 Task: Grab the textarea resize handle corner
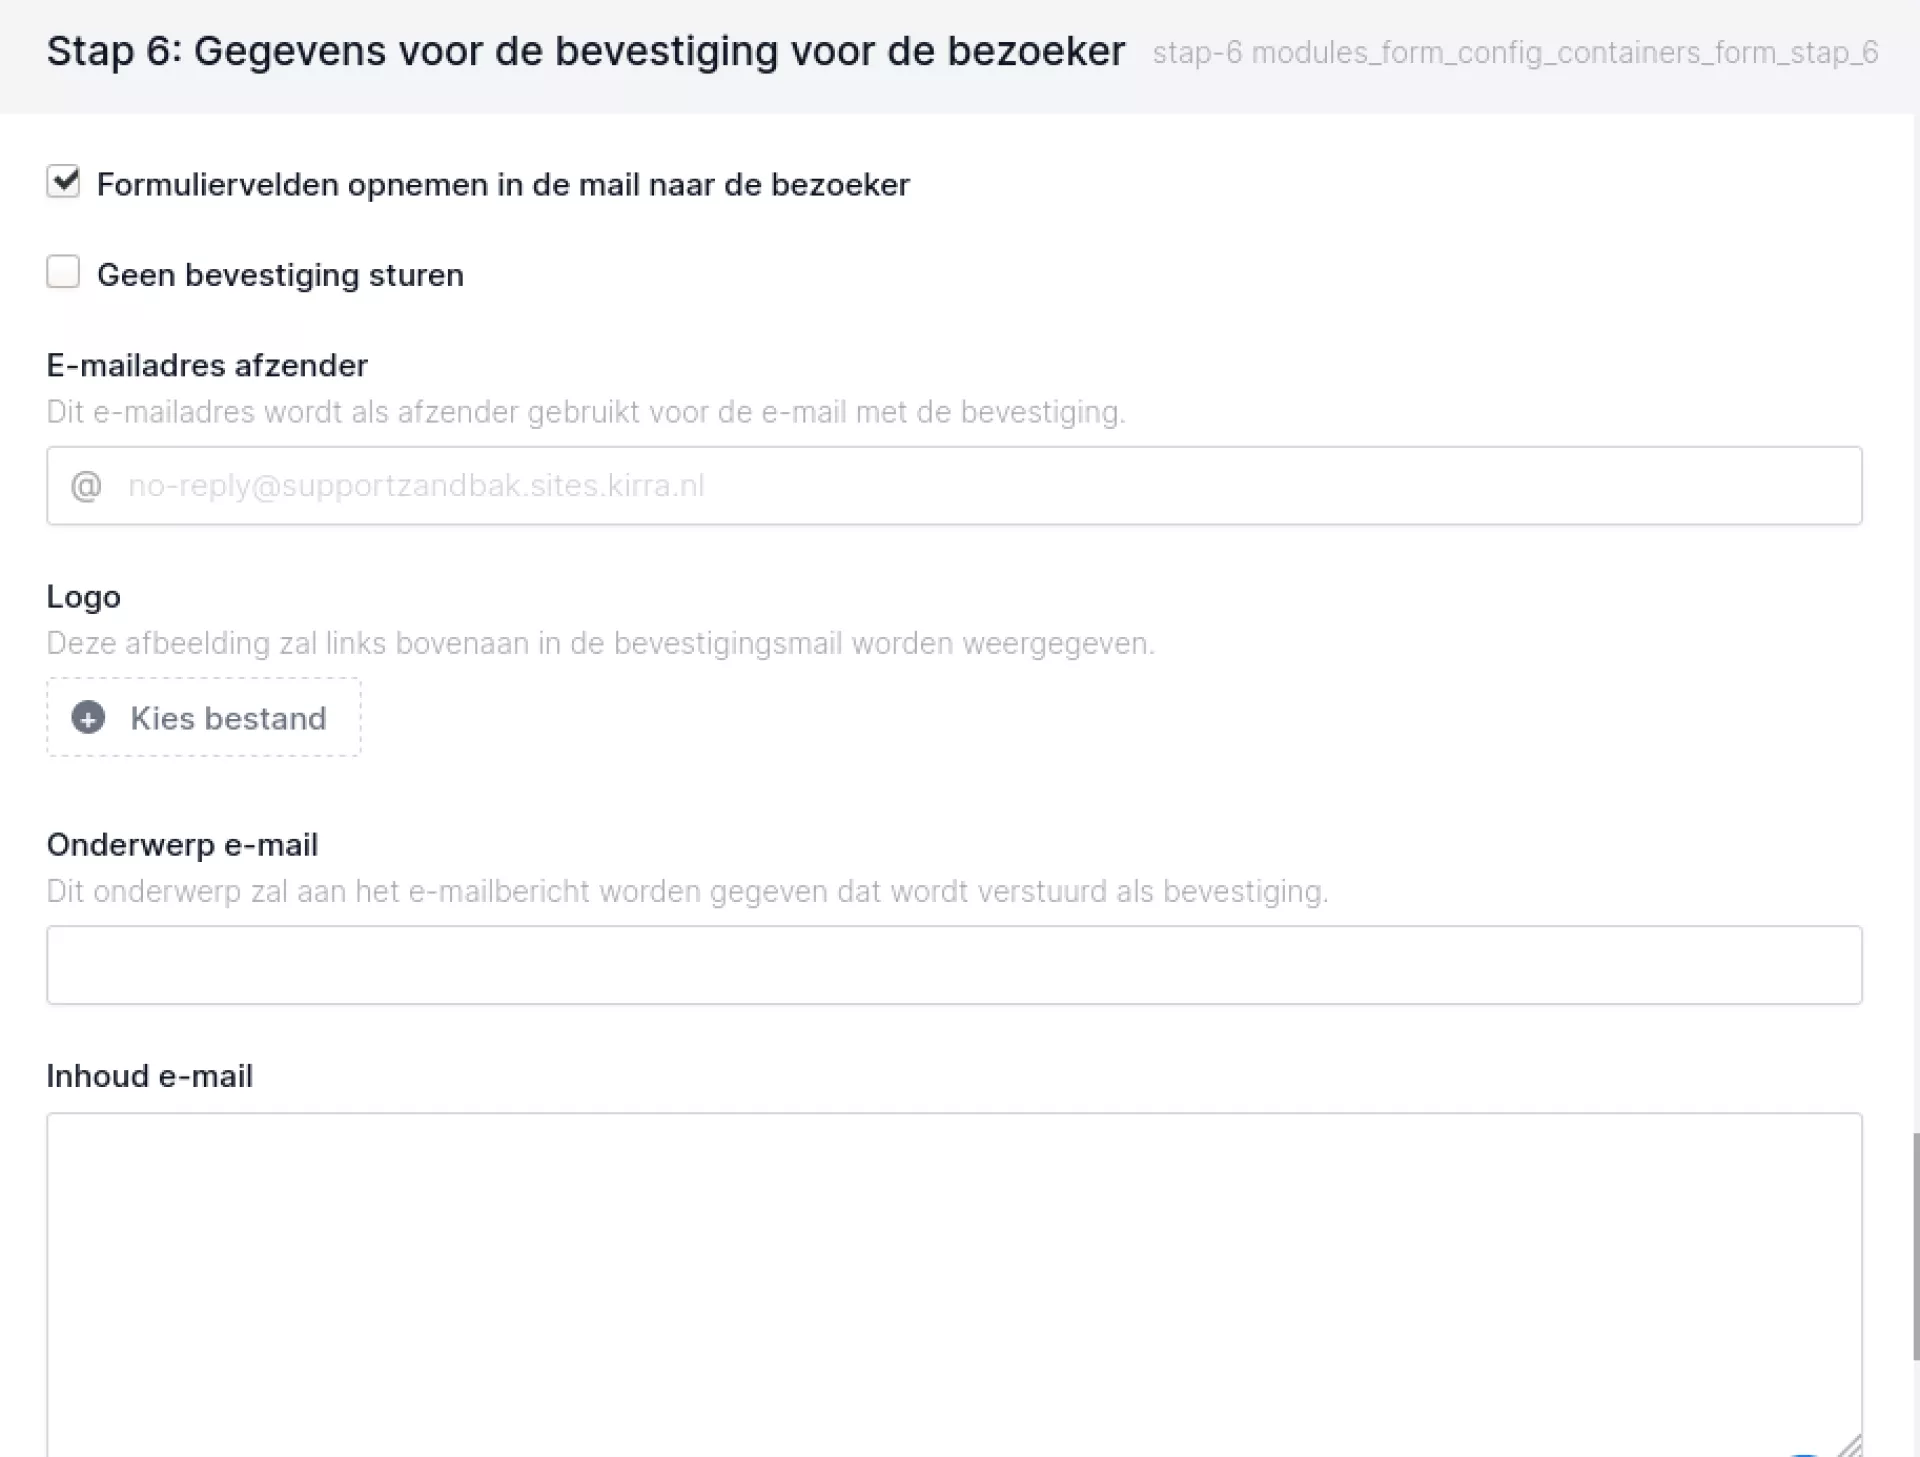point(1849,1446)
